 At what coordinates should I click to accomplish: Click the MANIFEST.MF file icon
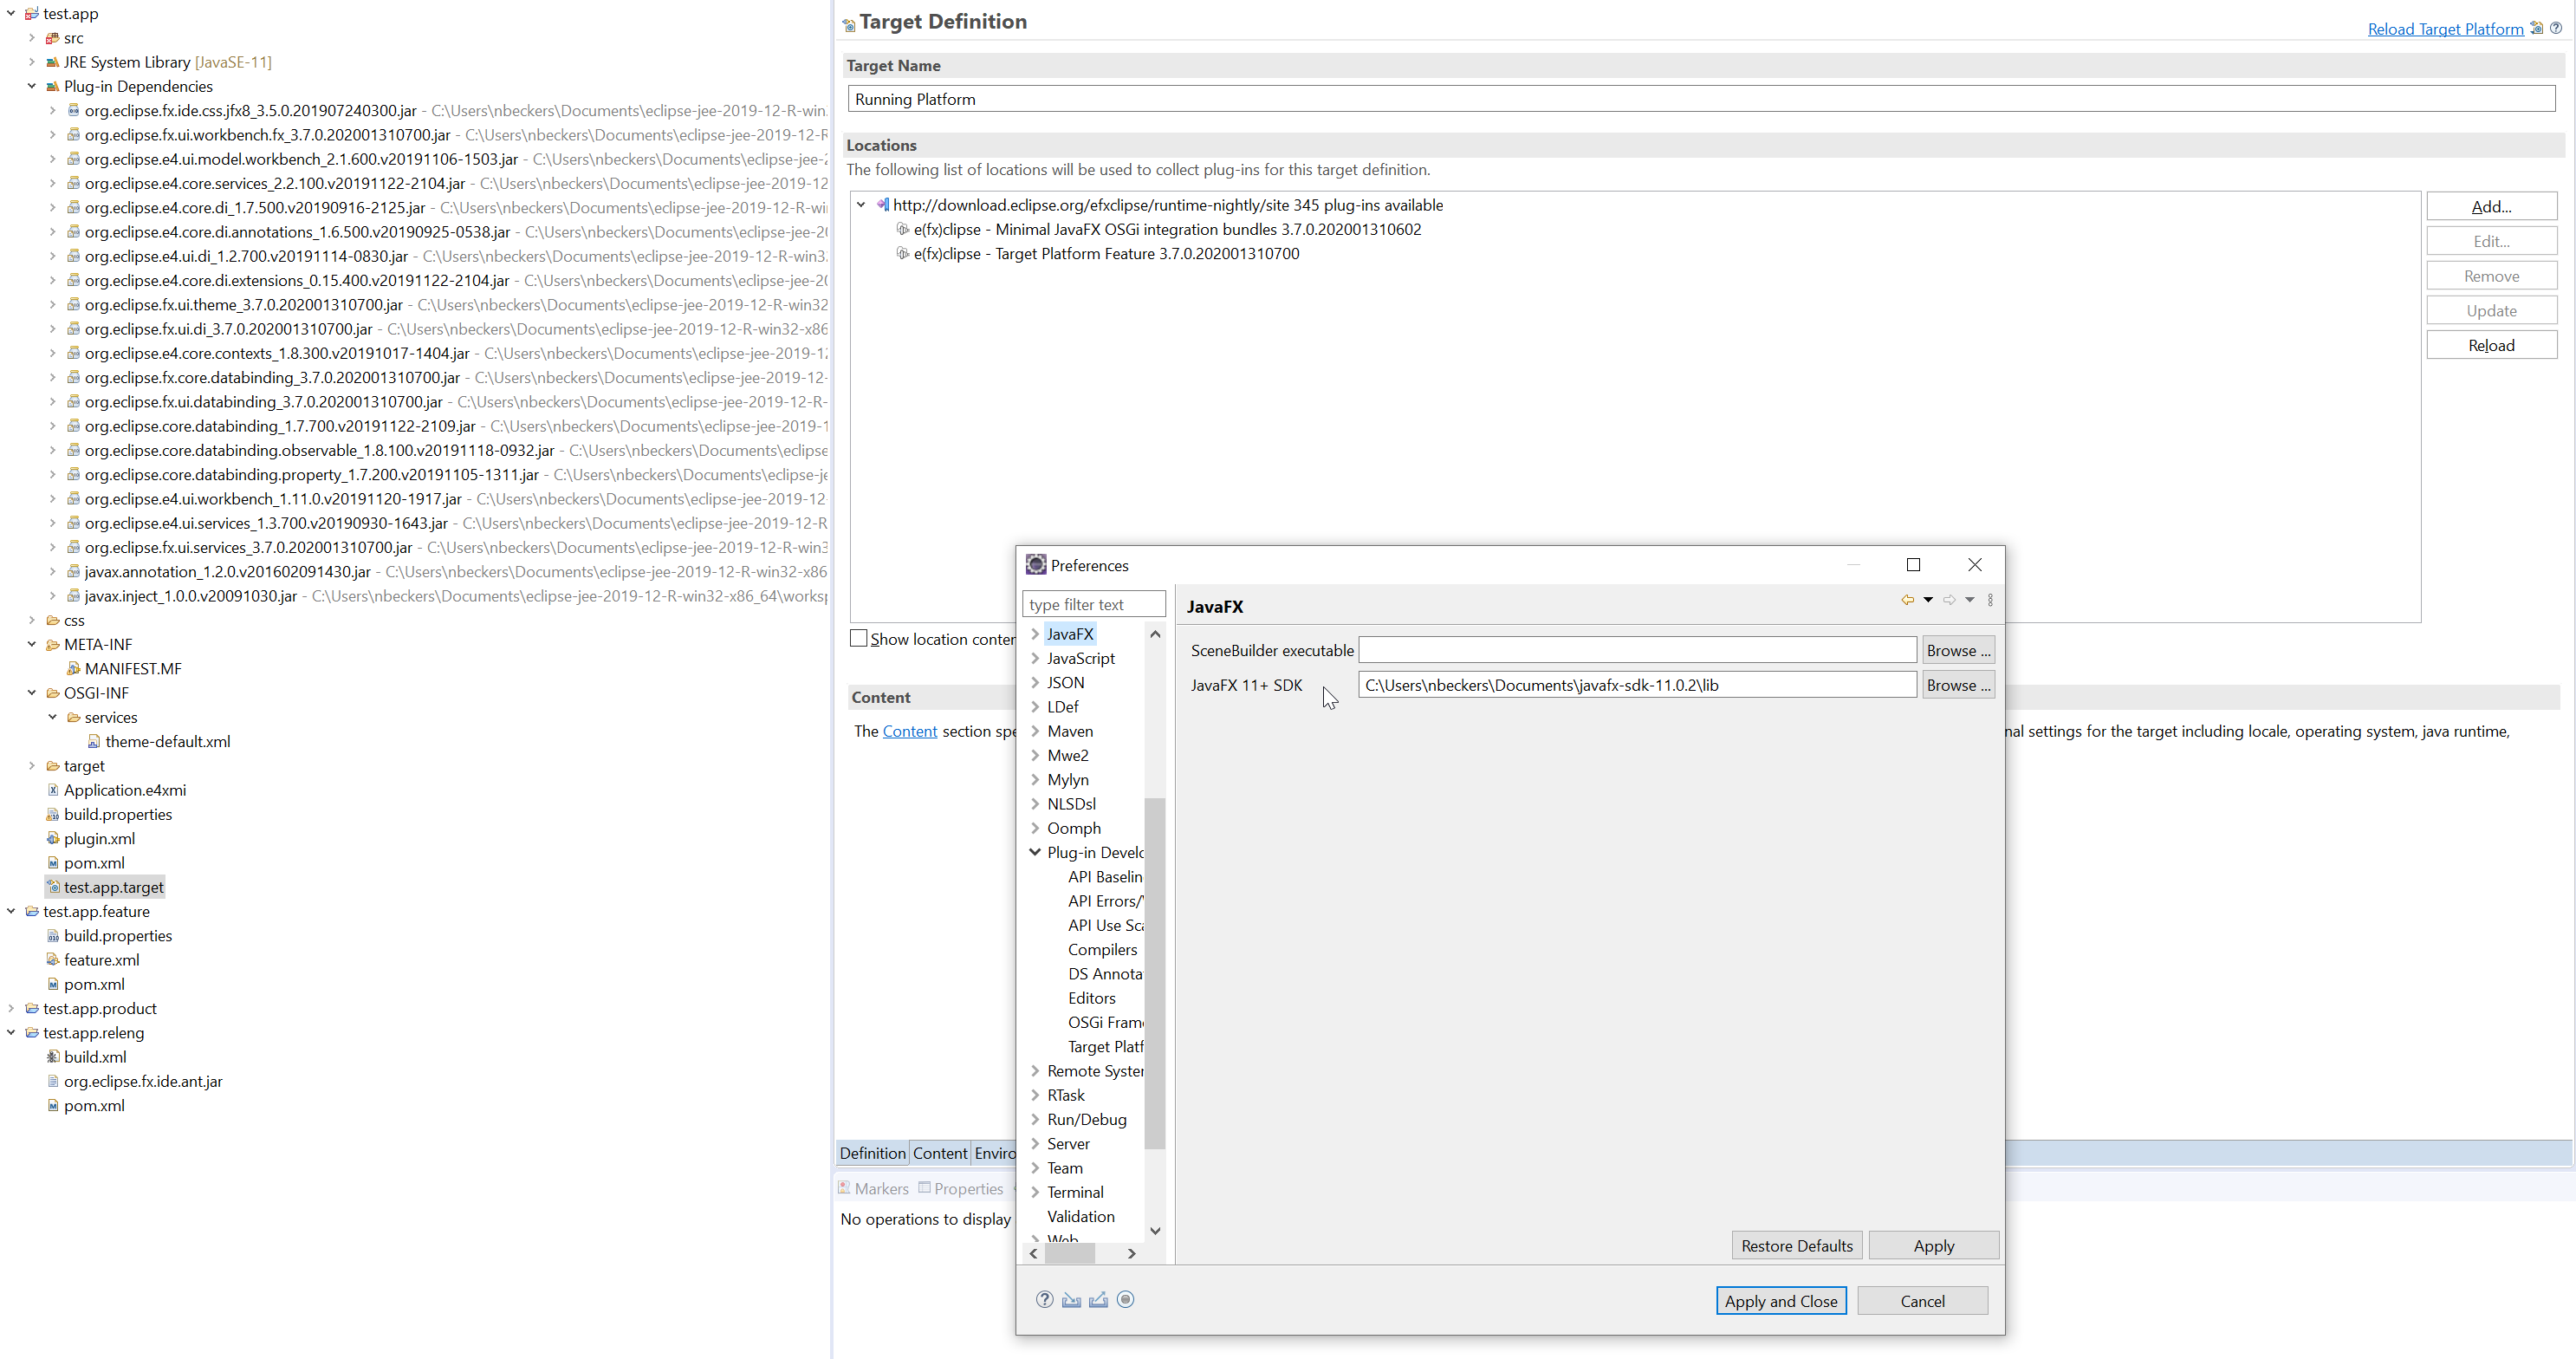[73, 668]
